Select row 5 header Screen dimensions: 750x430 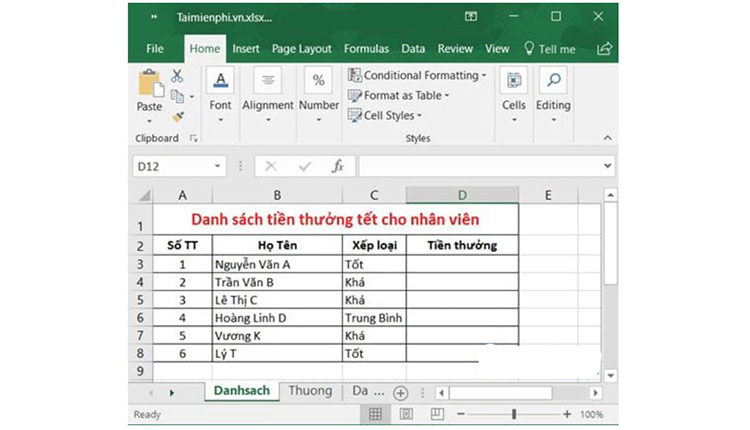click(140, 300)
